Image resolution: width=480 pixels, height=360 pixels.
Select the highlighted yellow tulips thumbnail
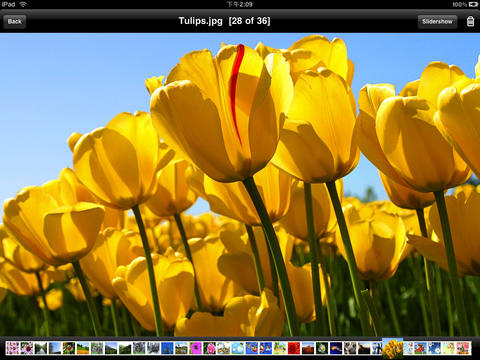pyautogui.click(x=393, y=348)
